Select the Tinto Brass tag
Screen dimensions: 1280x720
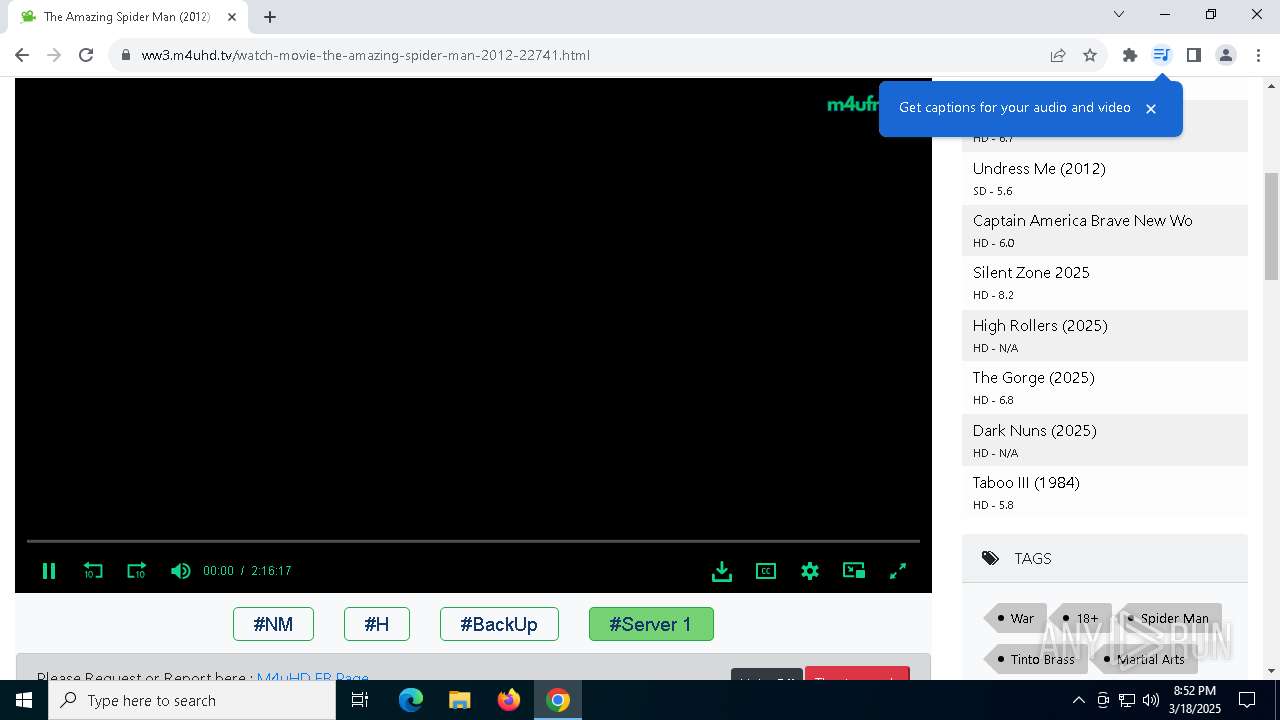pyautogui.click(x=1036, y=659)
